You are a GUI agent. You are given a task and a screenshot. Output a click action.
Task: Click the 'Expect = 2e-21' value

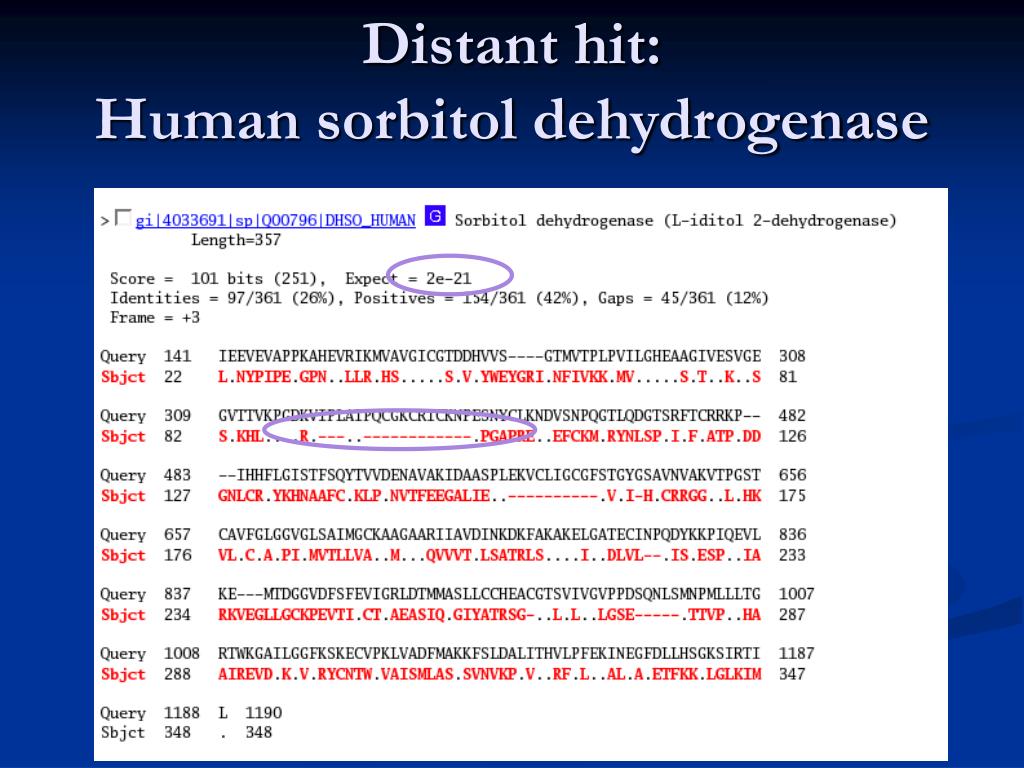pyautogui.click(x=408, y=279)
